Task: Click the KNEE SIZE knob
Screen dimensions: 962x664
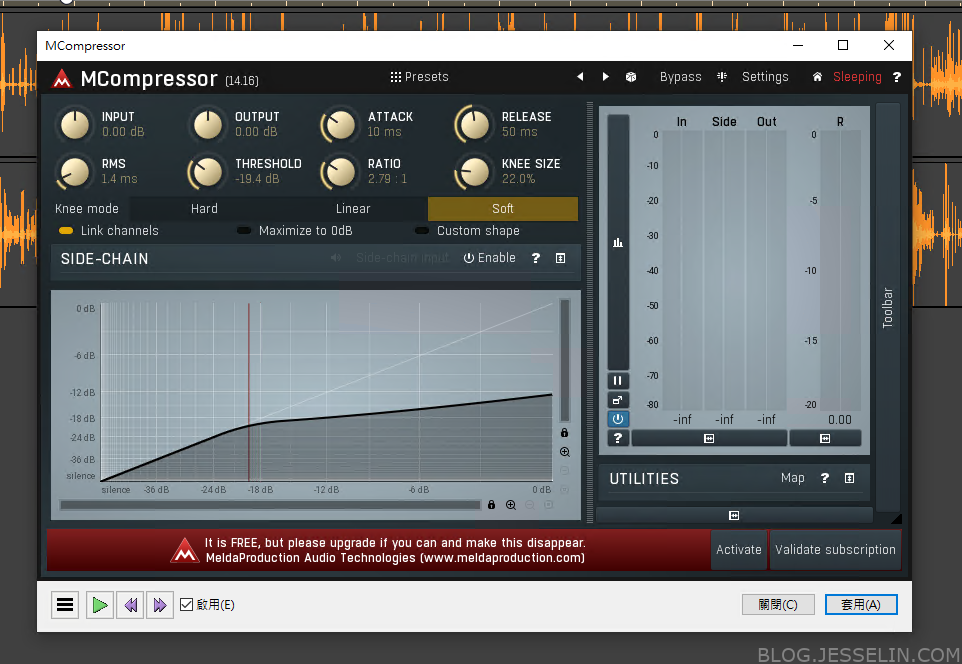Action: 474,172
